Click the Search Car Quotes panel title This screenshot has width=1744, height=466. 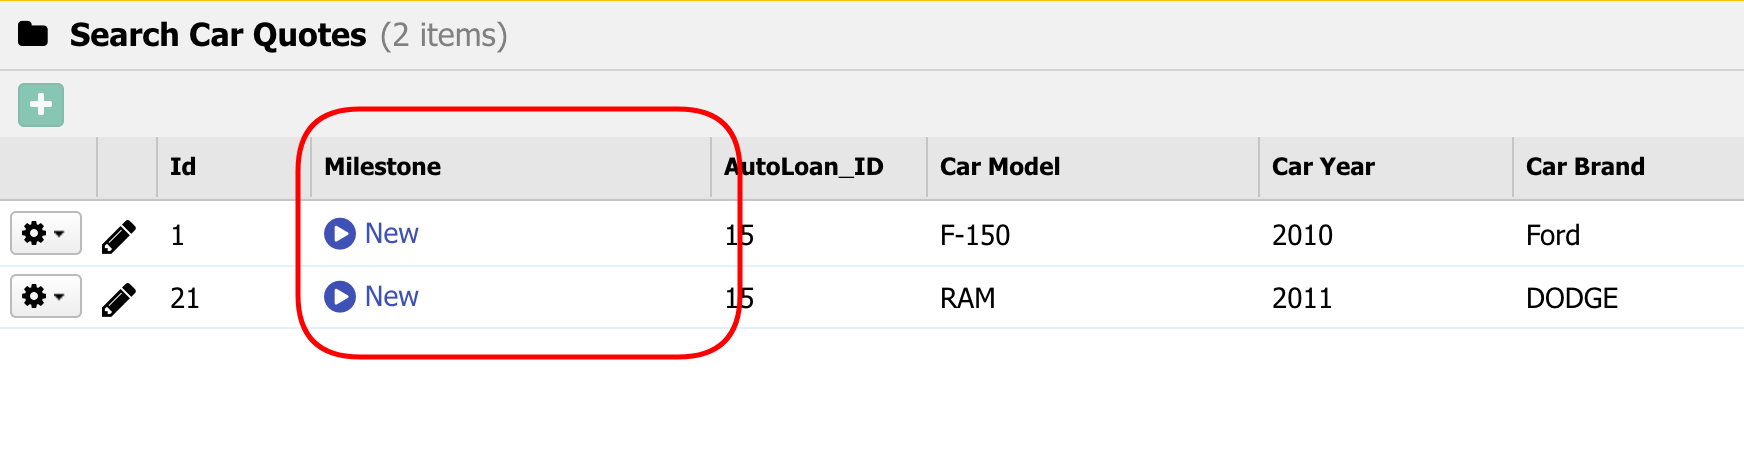click(218, 35)
